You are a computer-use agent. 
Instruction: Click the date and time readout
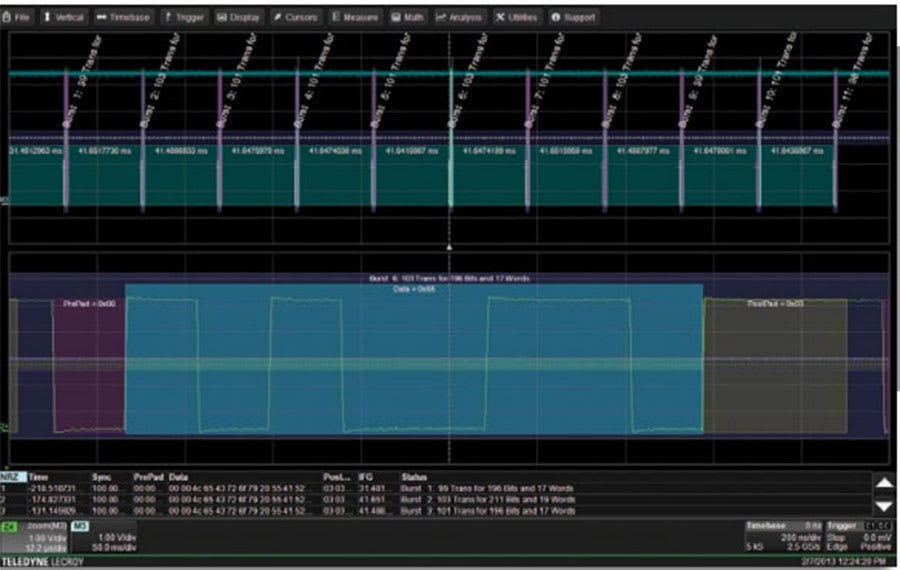844,561
